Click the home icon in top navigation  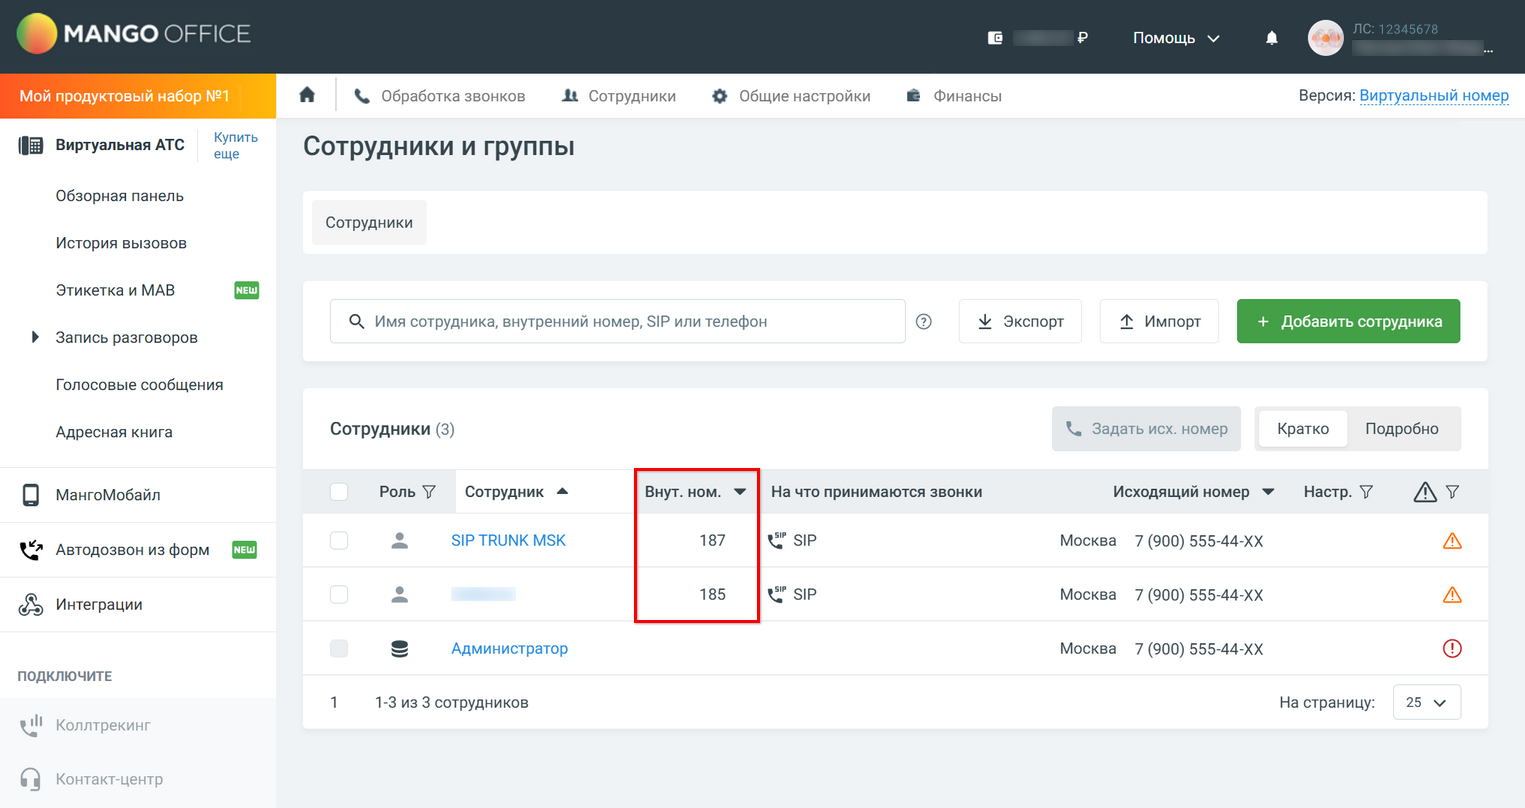click(x=306, y=95)
